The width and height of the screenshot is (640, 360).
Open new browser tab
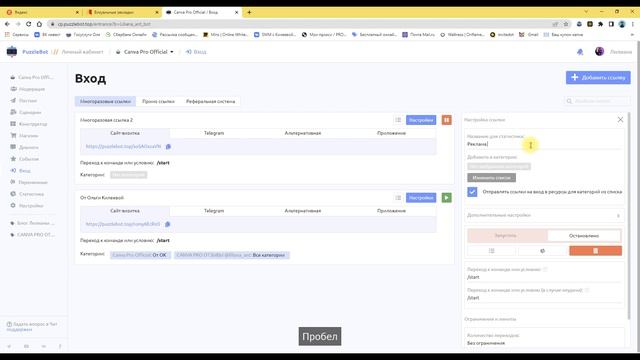pos(249,12)
